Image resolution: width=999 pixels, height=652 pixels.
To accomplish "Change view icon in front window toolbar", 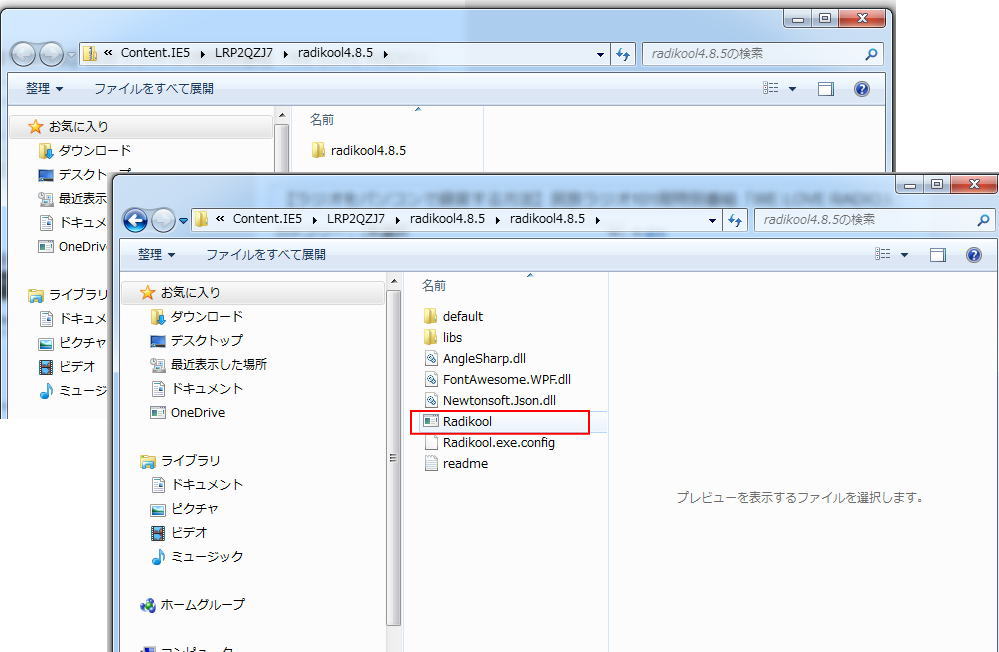I will (x=882, y=254).
